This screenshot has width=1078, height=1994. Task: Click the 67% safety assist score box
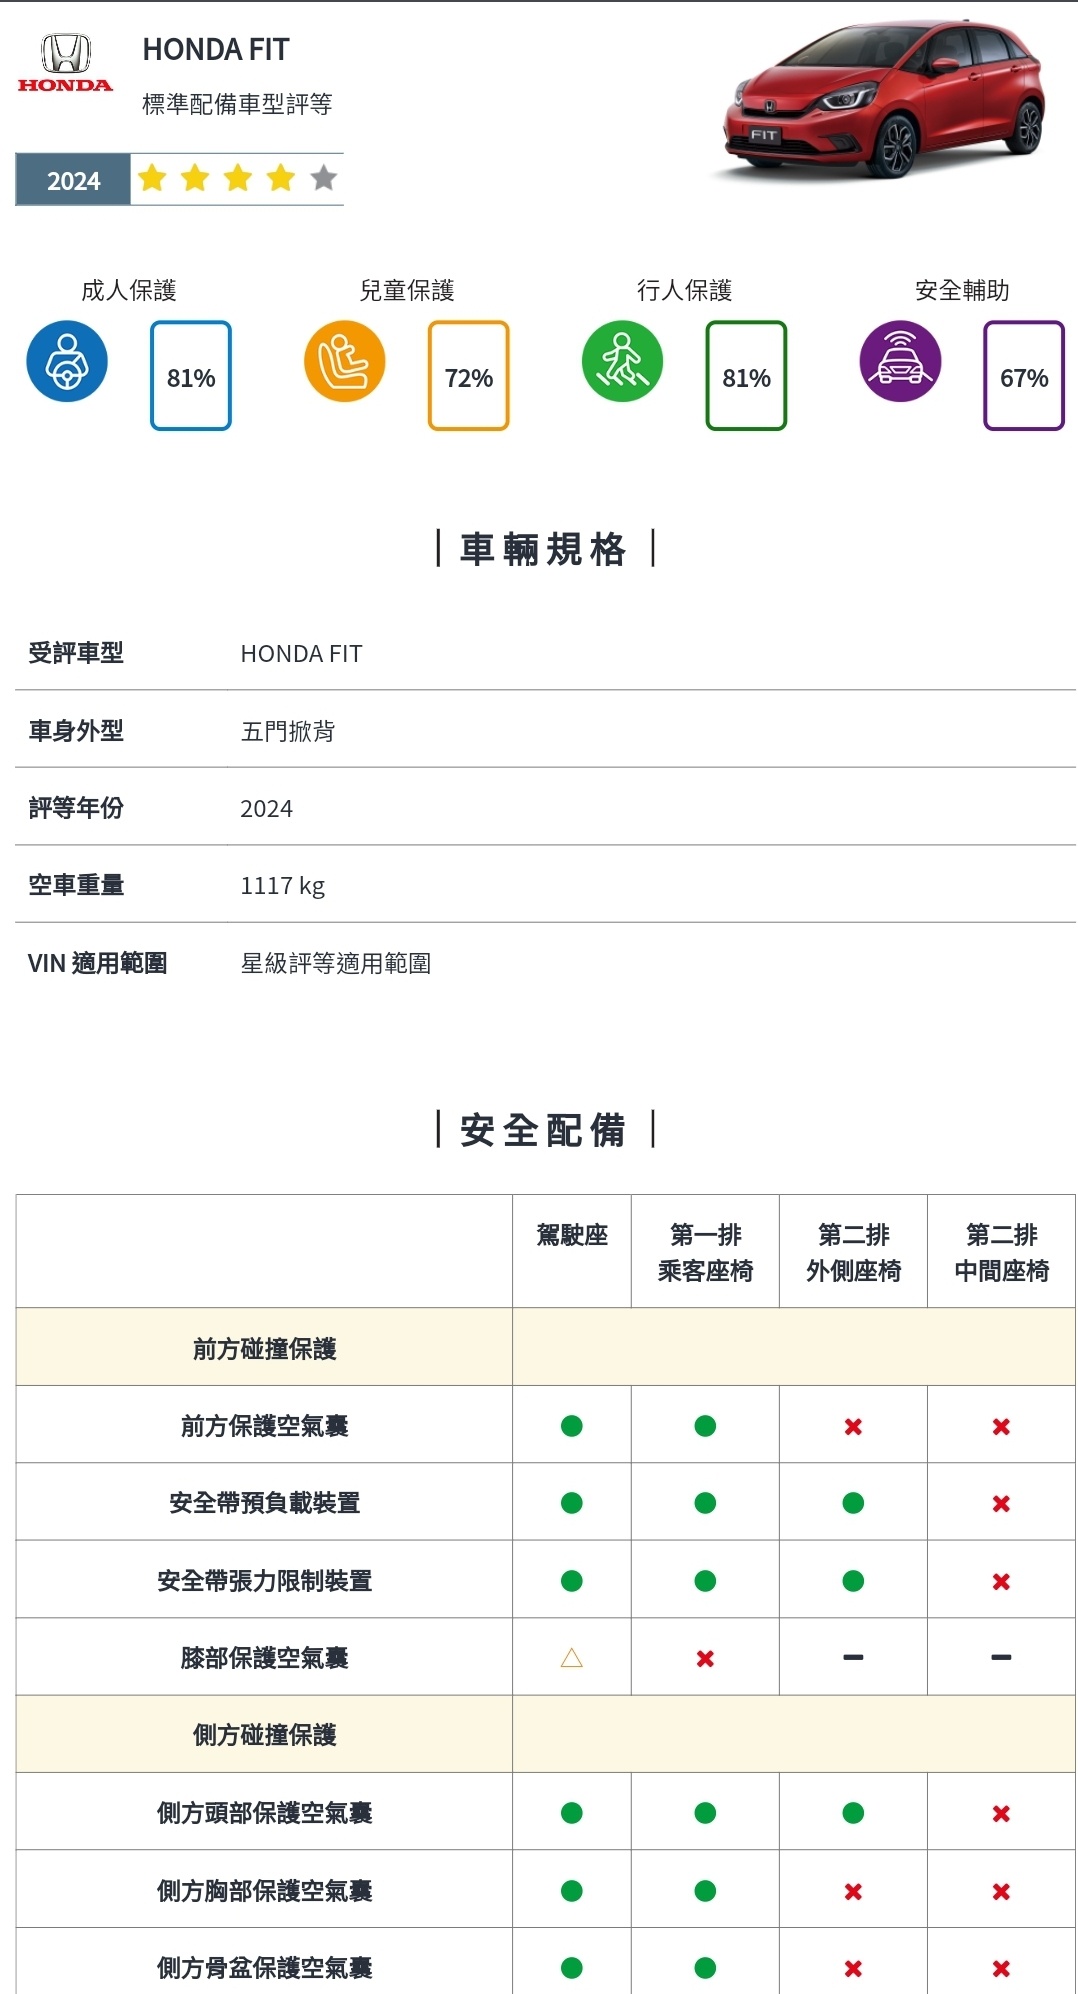tap(1023, 376)
